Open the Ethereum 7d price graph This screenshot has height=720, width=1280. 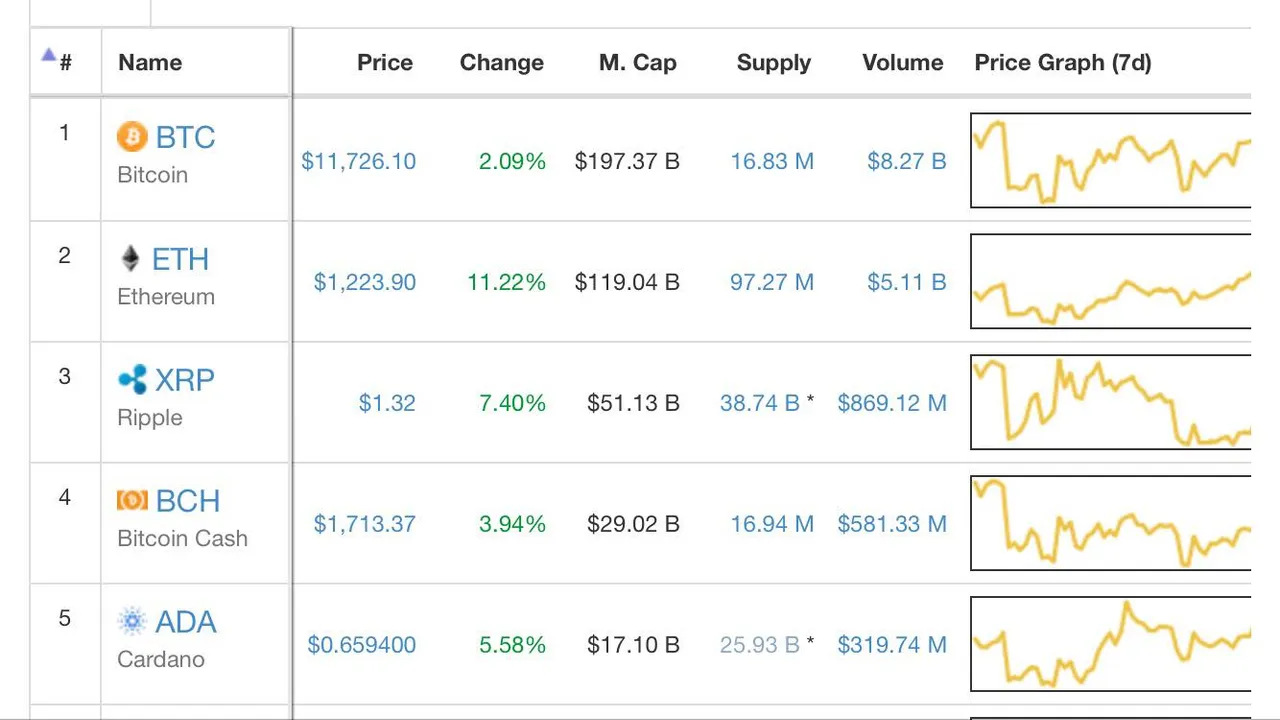(1110, 281)
